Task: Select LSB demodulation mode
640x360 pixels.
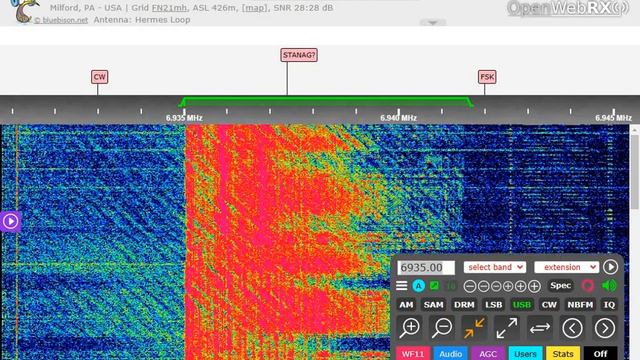Action: pyautogui.click(x=493, y=305)
